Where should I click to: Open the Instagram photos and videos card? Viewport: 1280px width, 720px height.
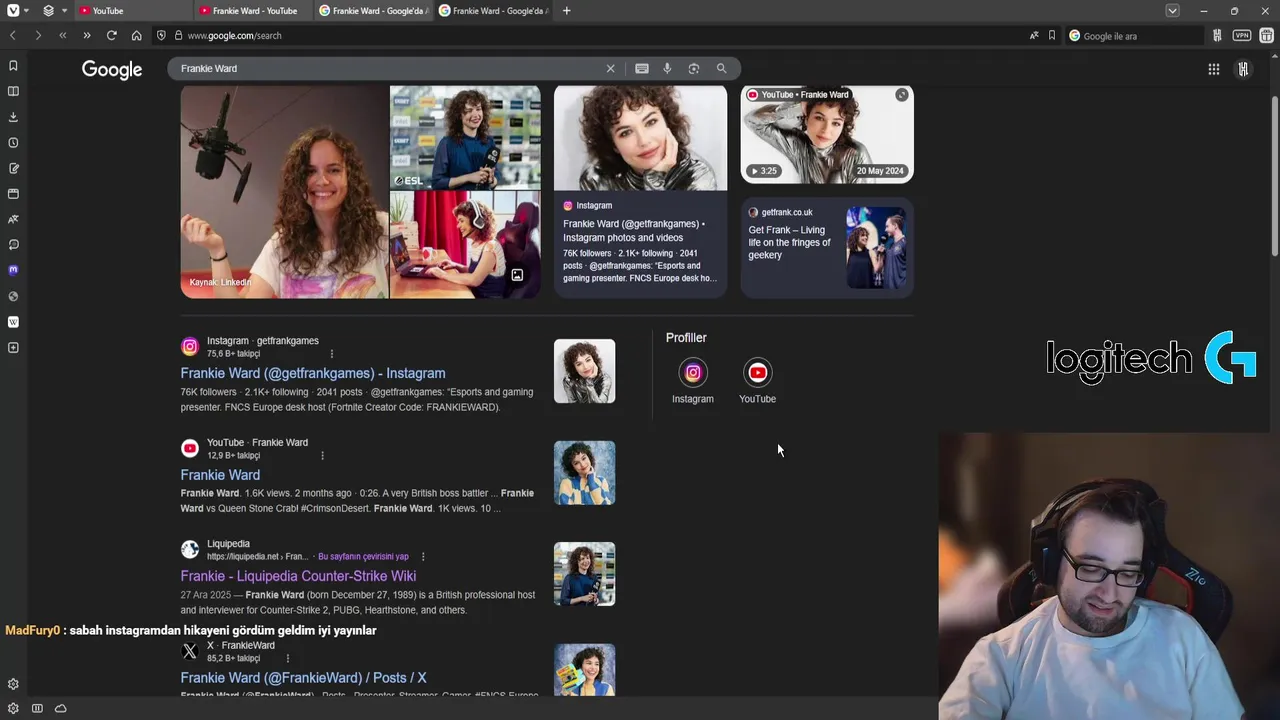pos(640,191)
